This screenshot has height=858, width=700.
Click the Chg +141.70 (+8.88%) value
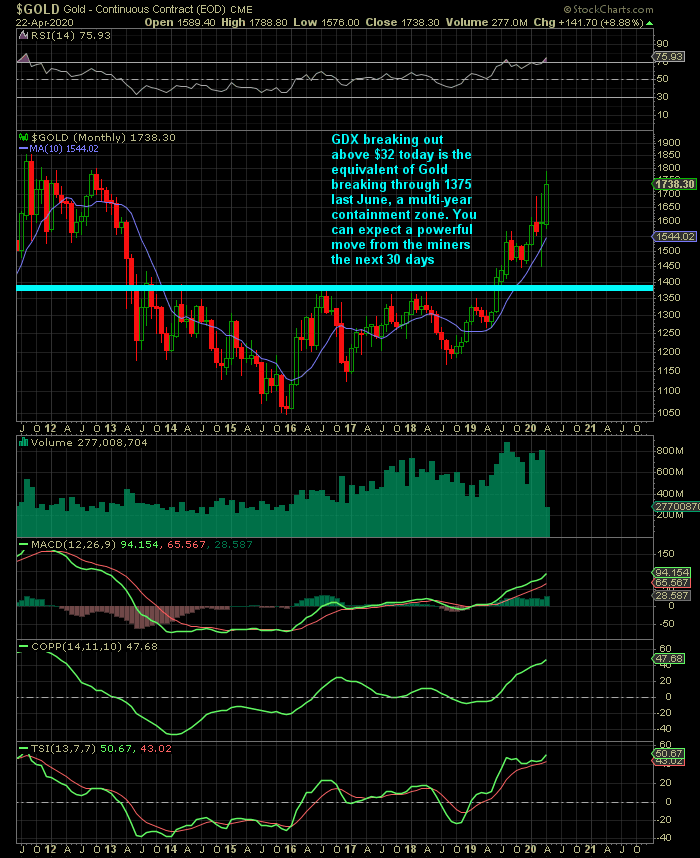click(588, 22)
